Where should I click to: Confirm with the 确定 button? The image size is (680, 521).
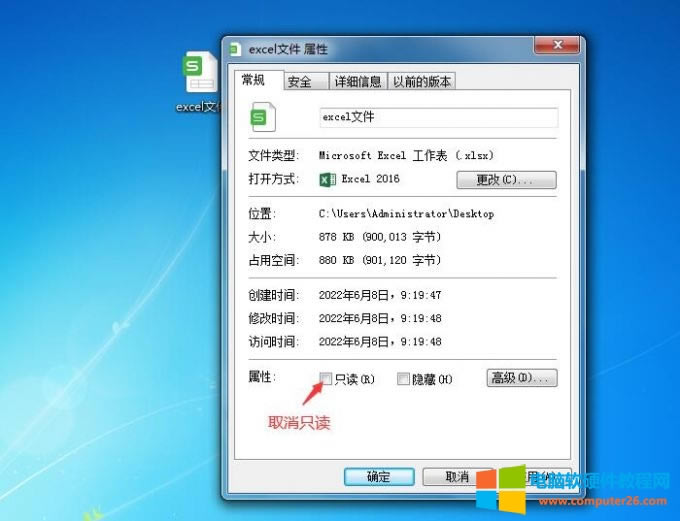coord(378,477)
